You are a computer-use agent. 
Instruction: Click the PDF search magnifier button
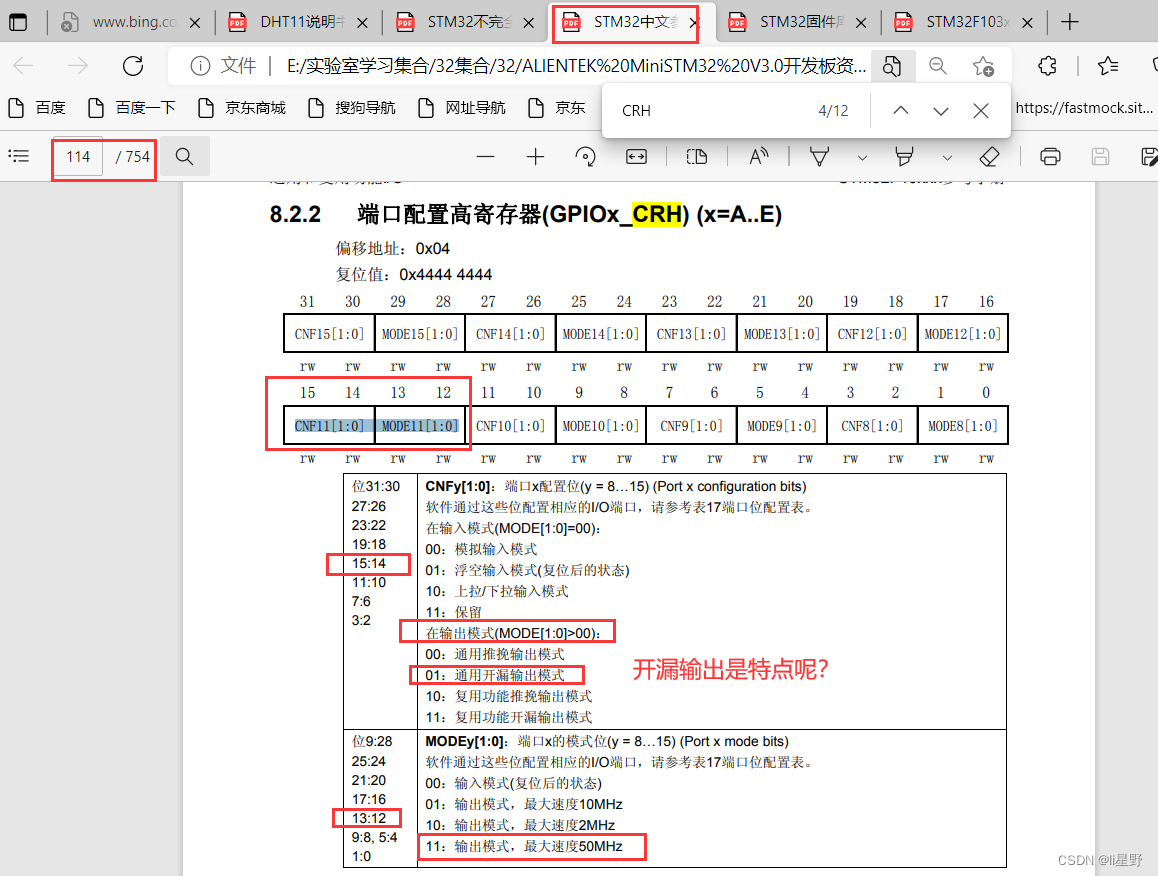coord(184,156)
